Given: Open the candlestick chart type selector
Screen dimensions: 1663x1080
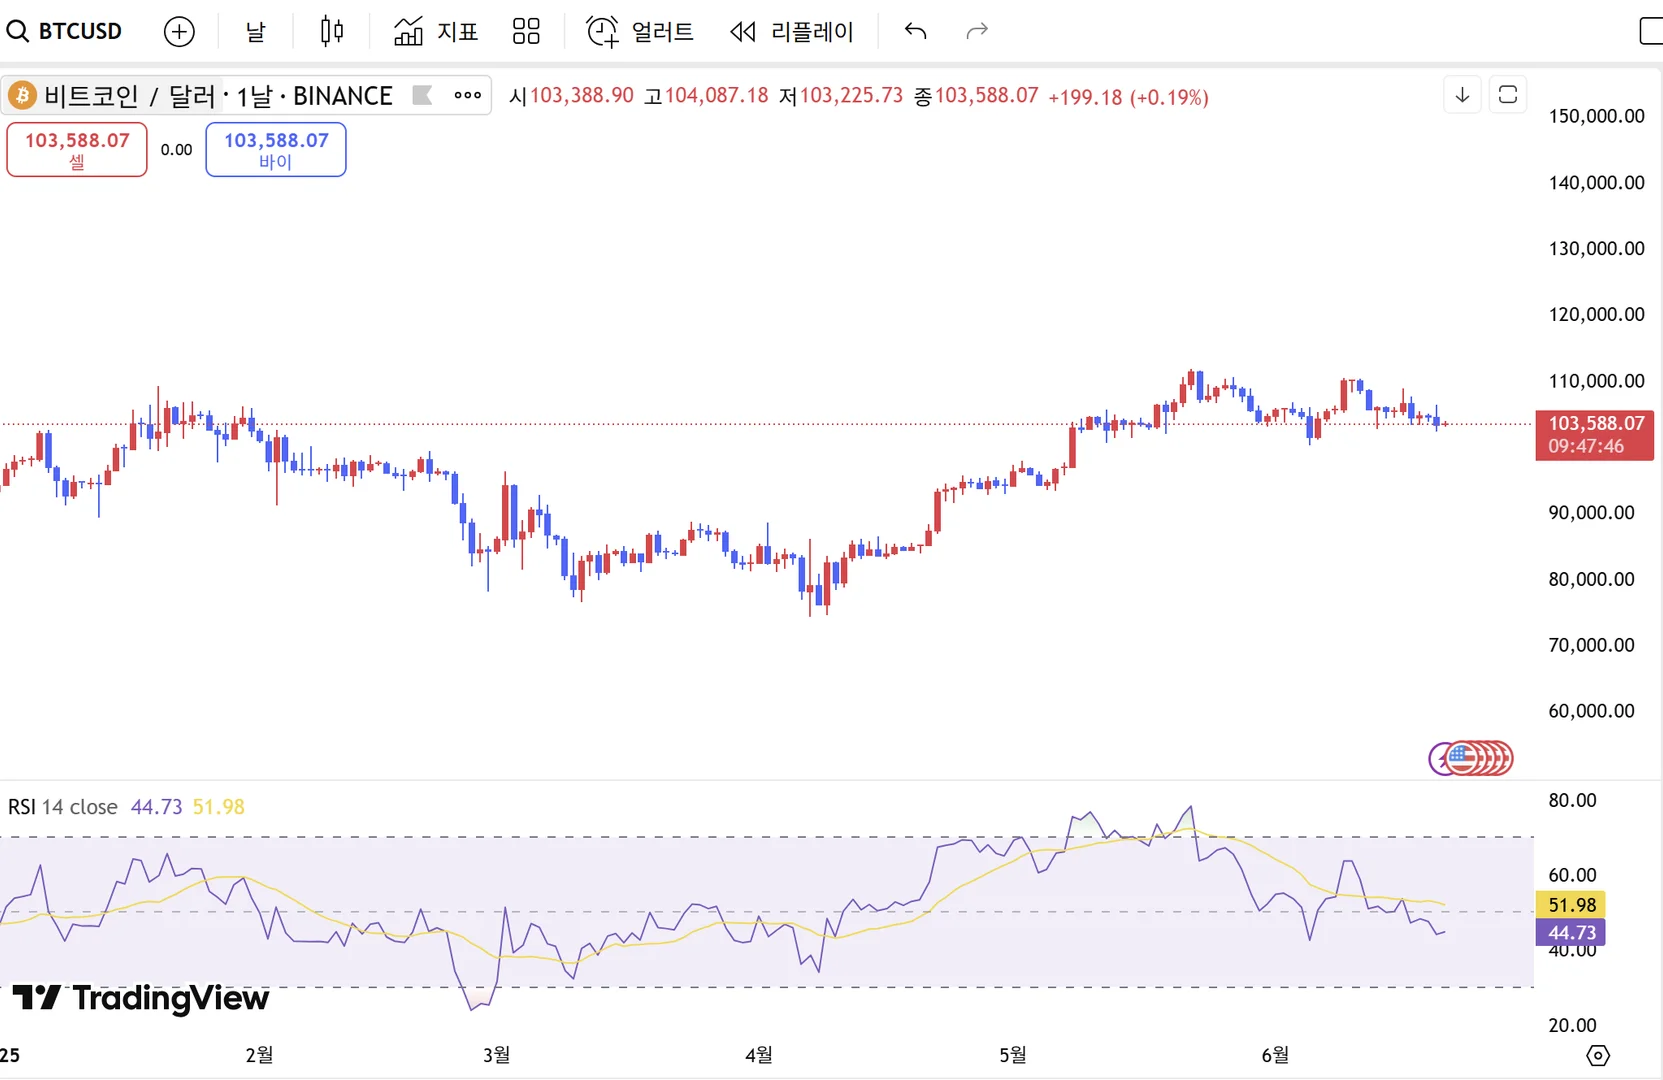Looking at the screenshot, I should coord(332,32).
